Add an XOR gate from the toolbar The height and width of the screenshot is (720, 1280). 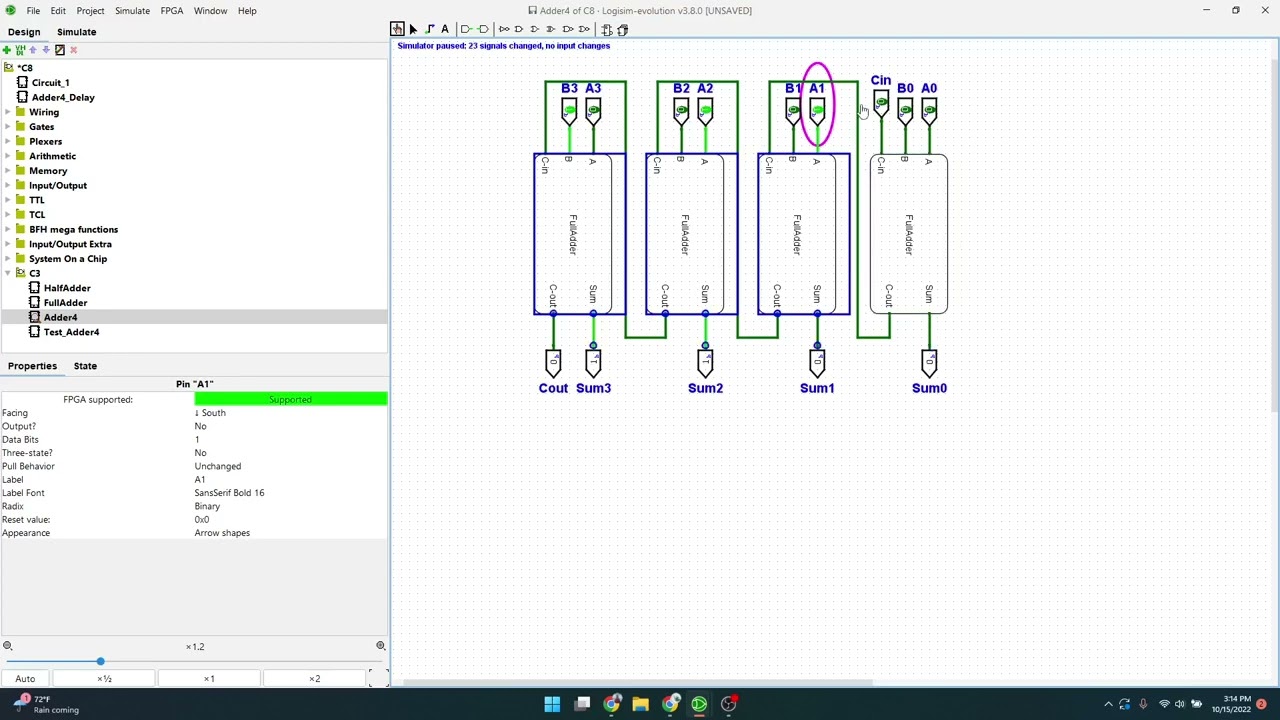551,29
